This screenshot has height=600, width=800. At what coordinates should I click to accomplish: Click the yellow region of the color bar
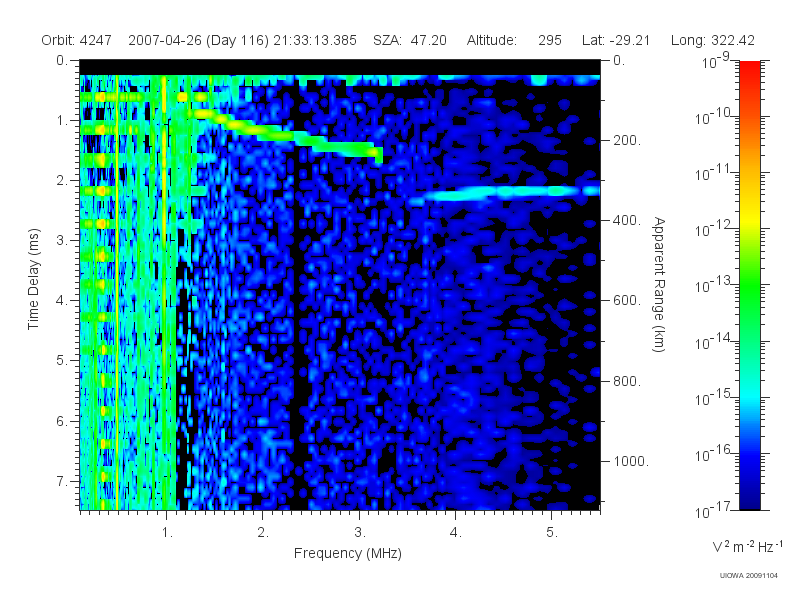[749, 219]
